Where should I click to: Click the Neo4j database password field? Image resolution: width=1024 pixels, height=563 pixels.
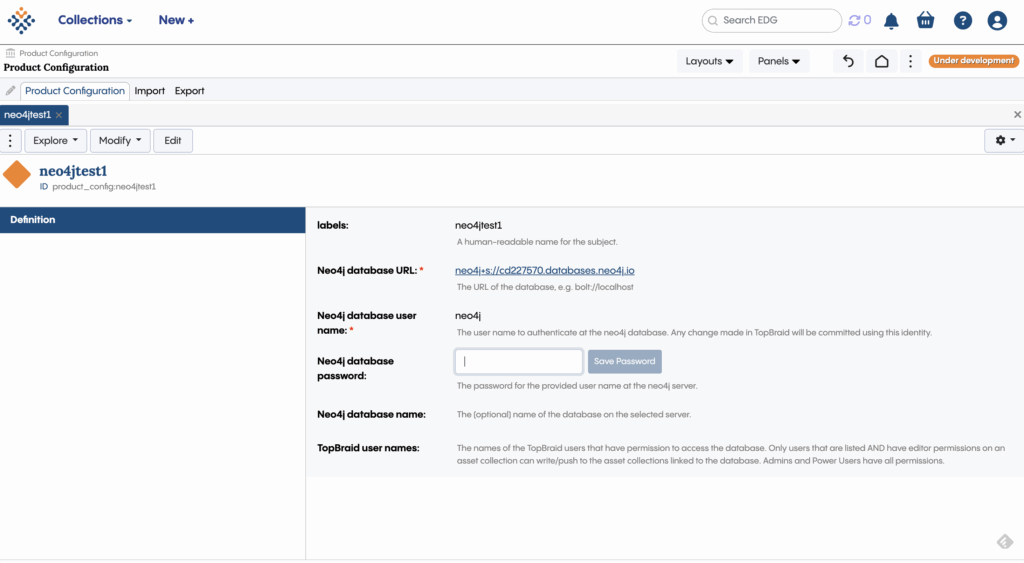(x=519, y=361)
